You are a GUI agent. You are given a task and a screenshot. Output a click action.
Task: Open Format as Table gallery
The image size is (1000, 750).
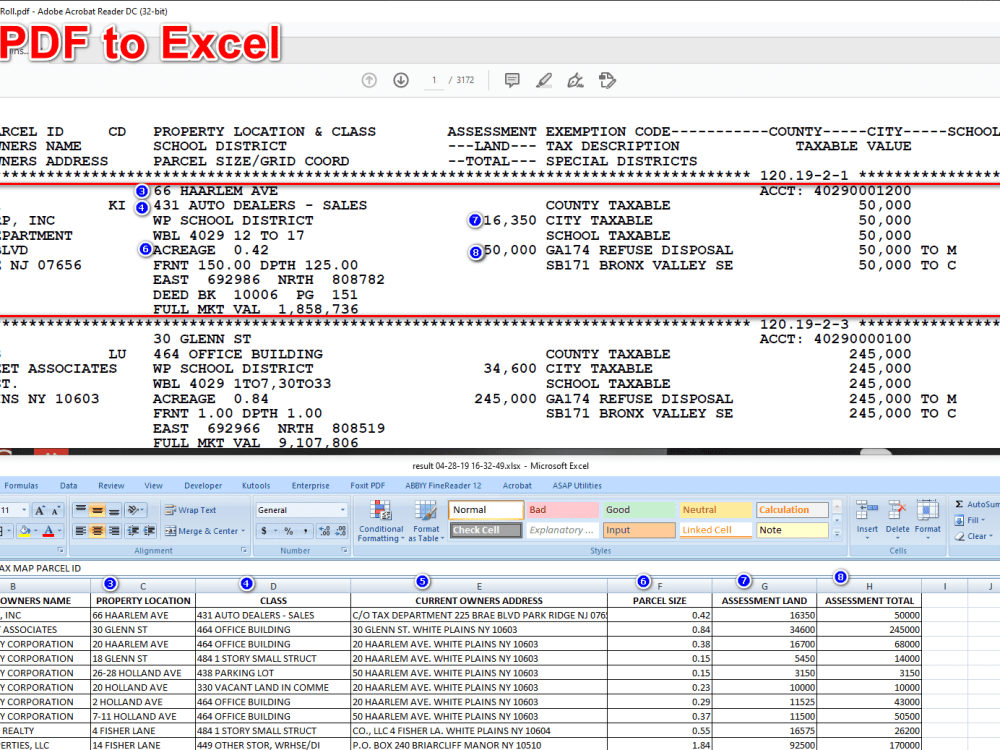[x=425, y=521]
